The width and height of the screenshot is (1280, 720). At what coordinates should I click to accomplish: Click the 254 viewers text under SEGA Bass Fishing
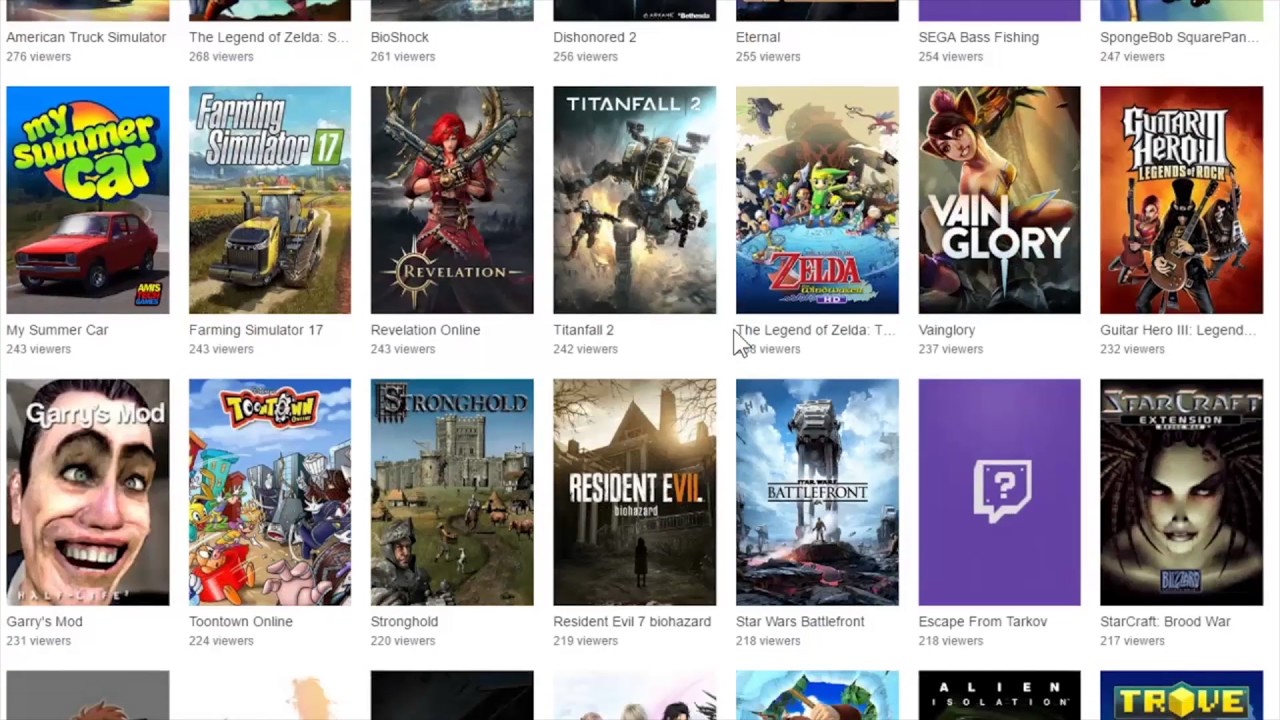click(x=951, y=57)
